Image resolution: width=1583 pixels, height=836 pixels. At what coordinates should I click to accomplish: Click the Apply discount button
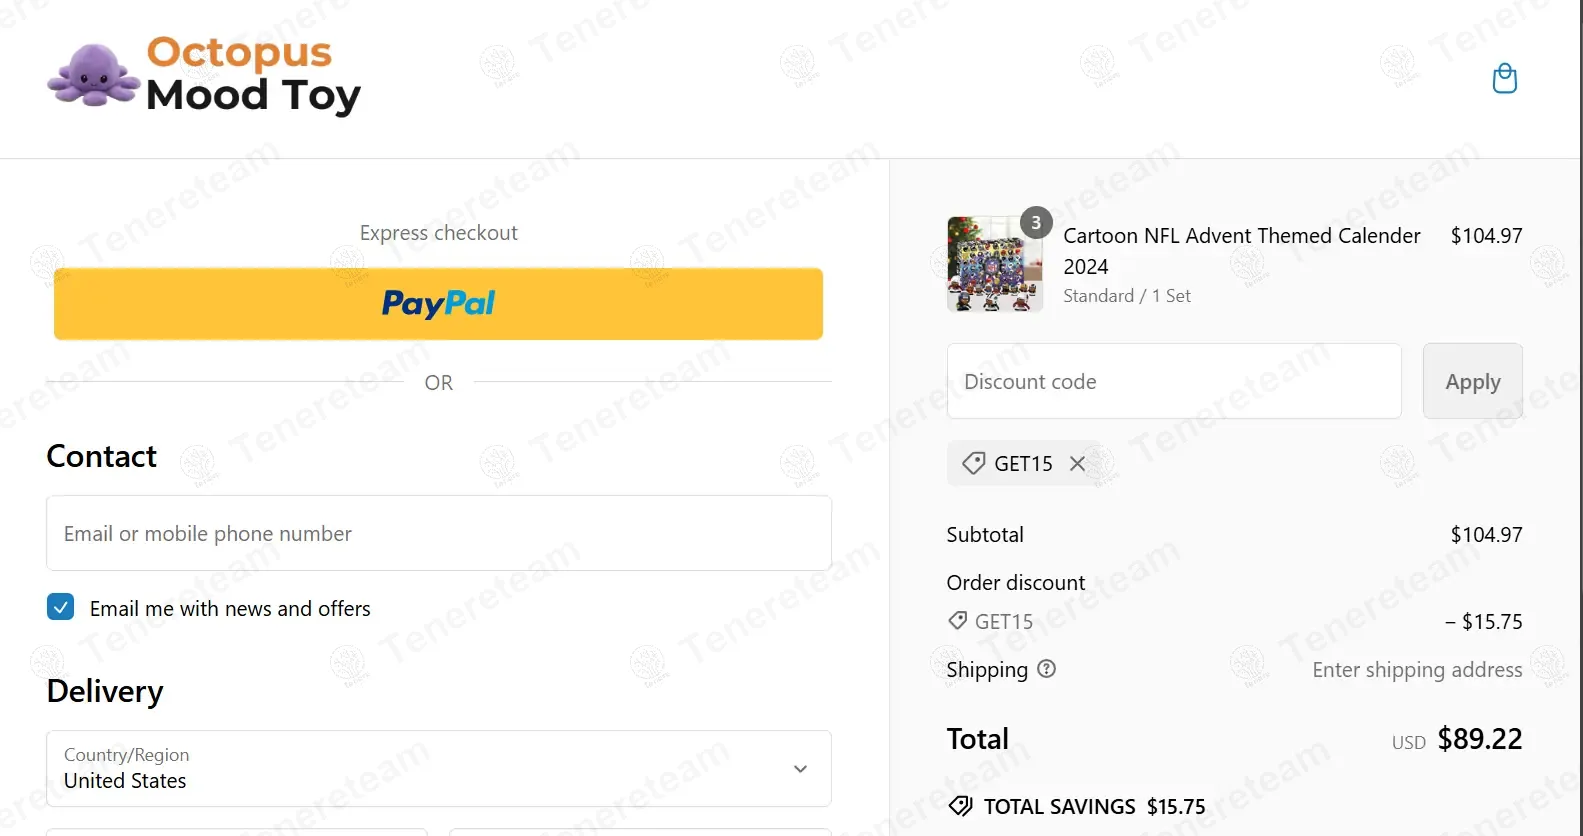(x=1472, y=381)
